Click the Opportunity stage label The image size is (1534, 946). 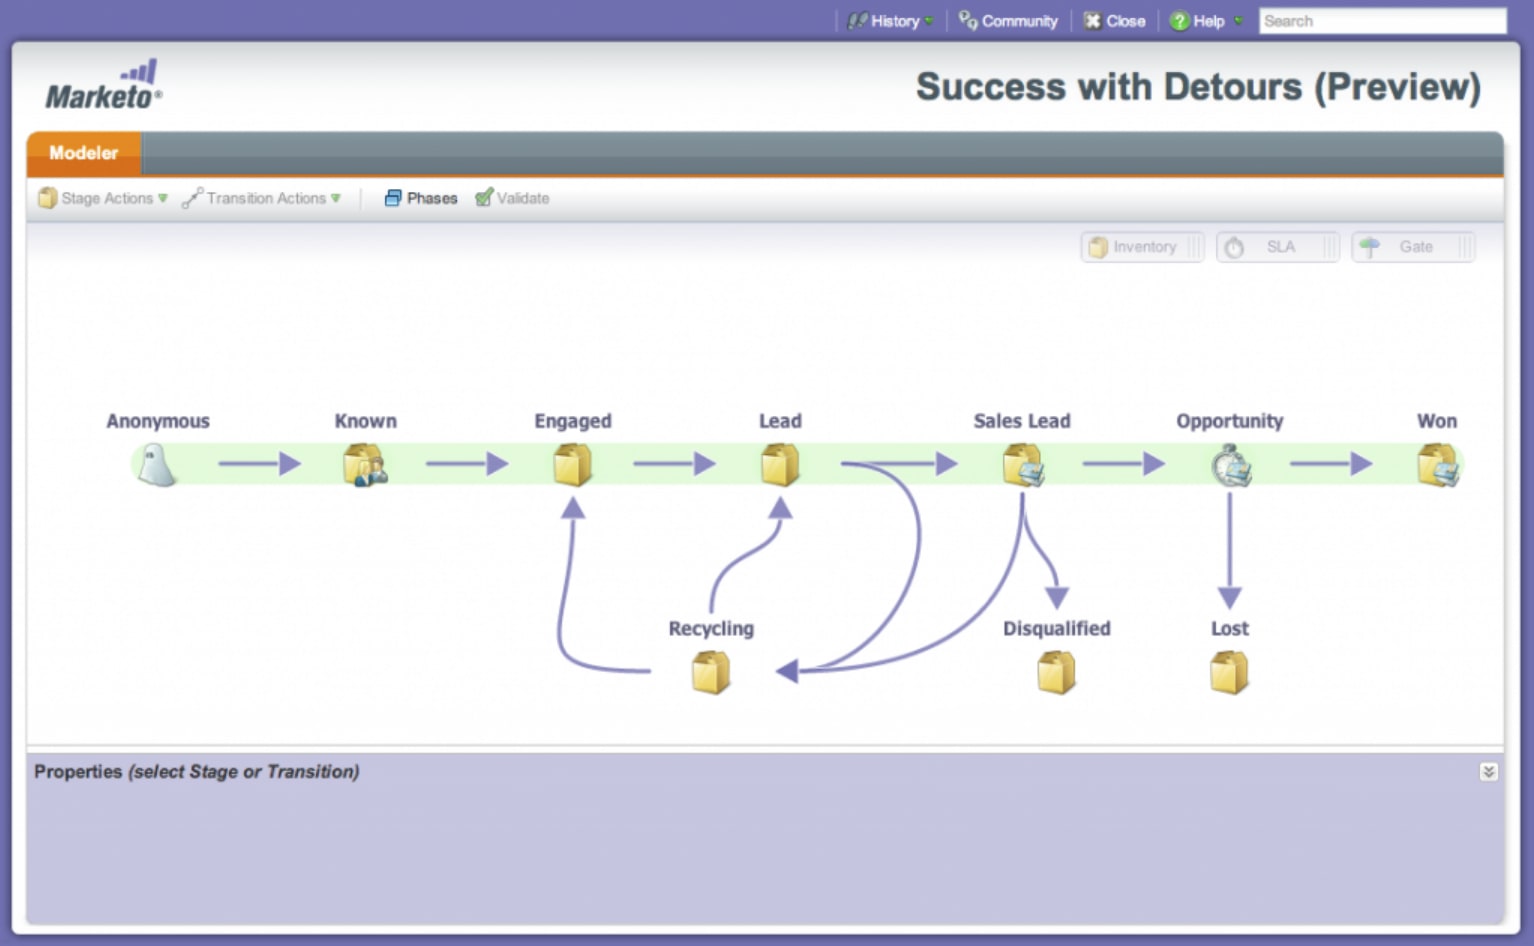[x=1230, y=421]
